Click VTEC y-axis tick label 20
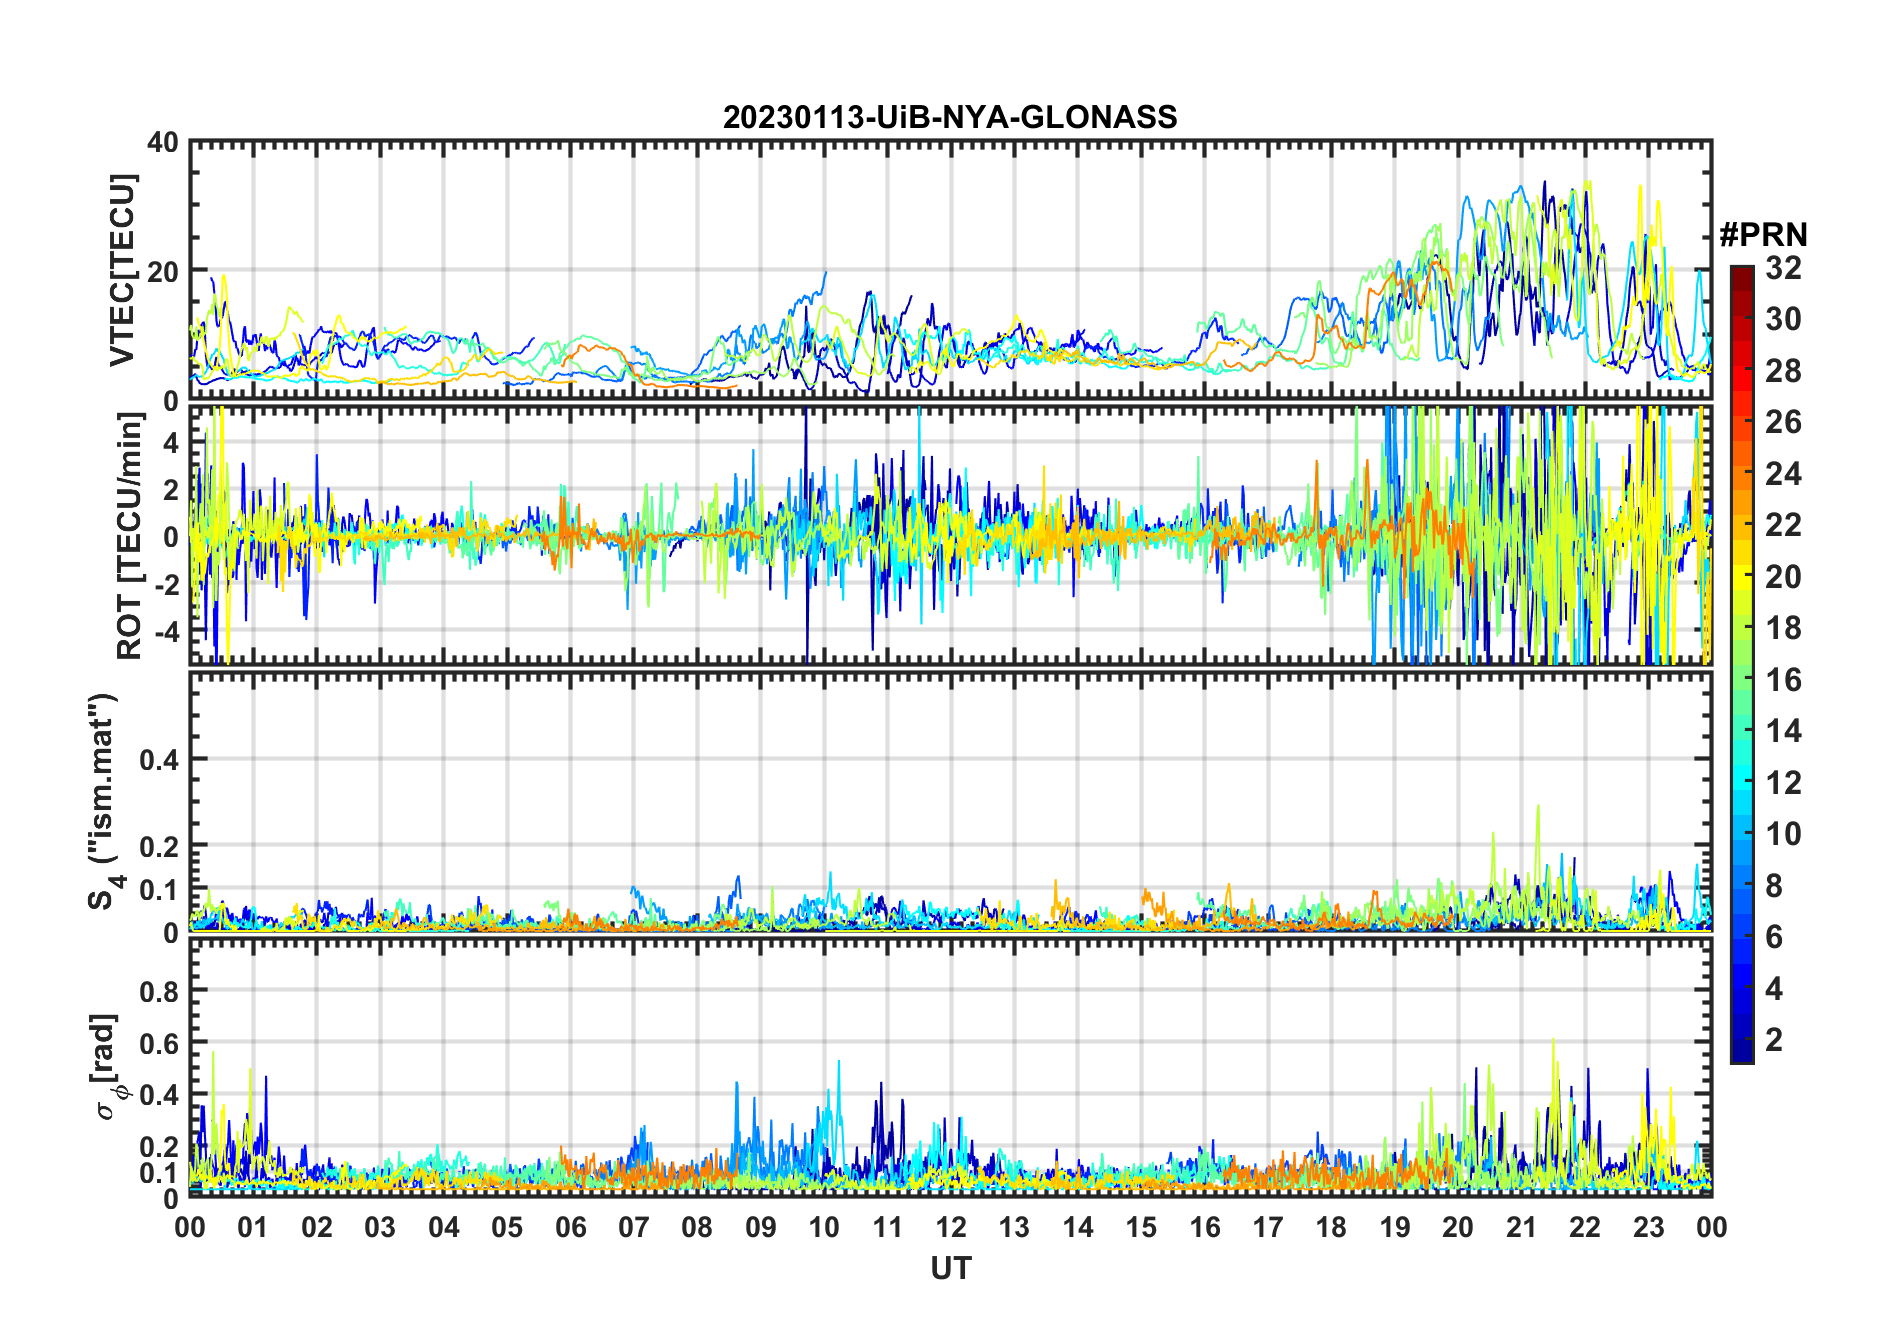Image resolution: width=1902 pixels, height=1330 pixels. coord(163,272)
